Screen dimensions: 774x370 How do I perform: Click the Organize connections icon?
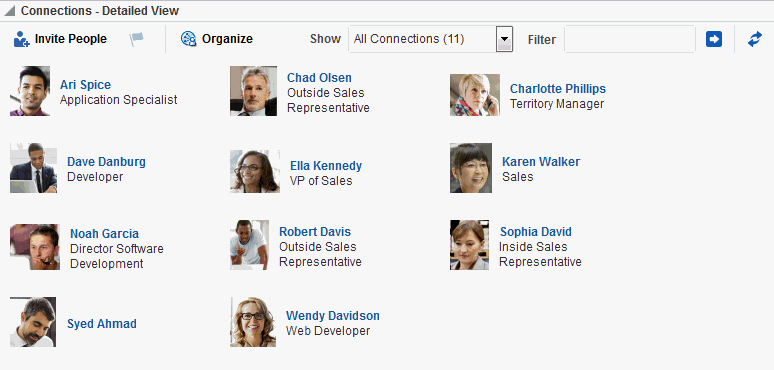coord(189,38)
